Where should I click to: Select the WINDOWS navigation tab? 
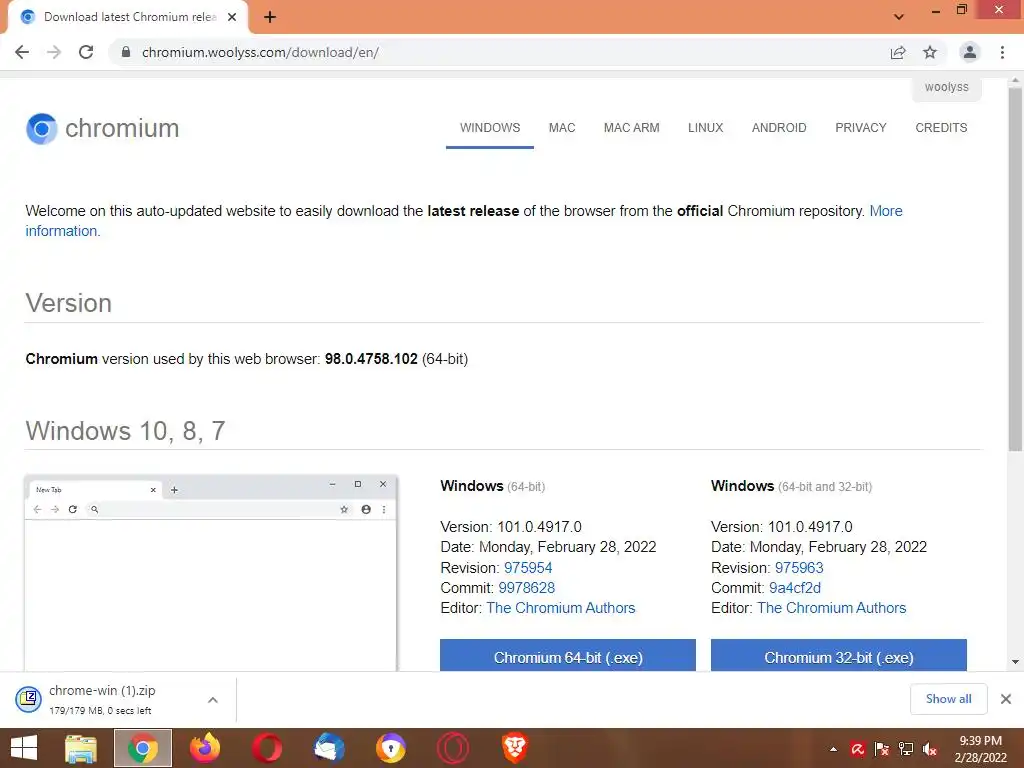pos(490,128)
